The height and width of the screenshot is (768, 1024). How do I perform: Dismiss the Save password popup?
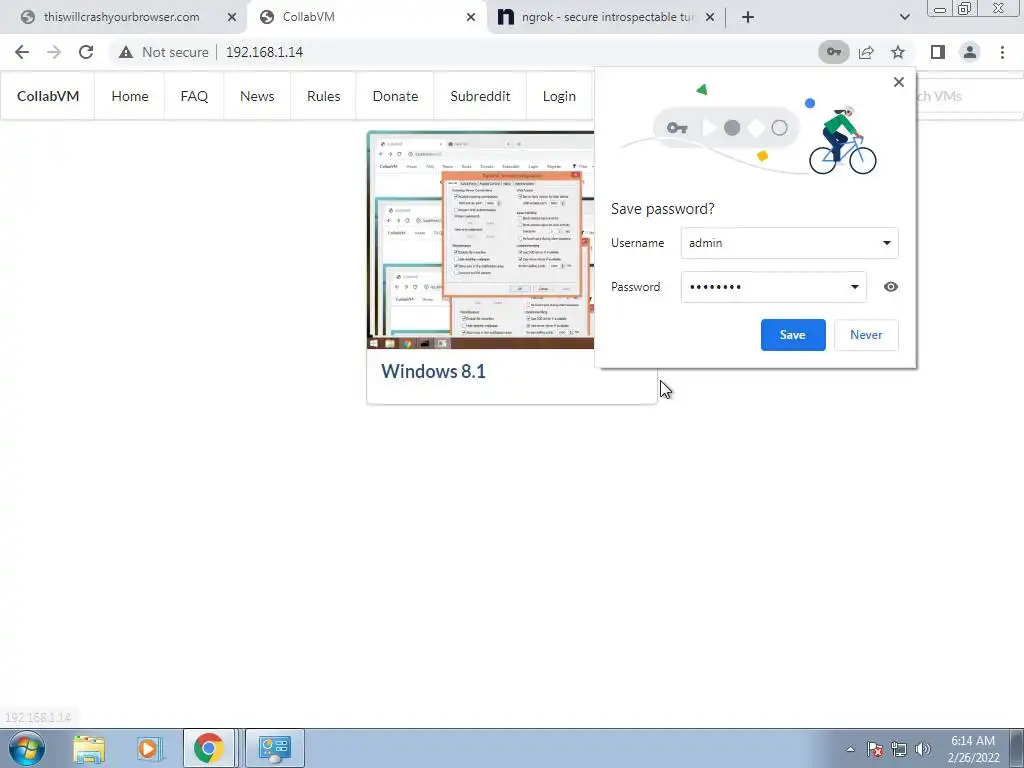pos(899,82)
